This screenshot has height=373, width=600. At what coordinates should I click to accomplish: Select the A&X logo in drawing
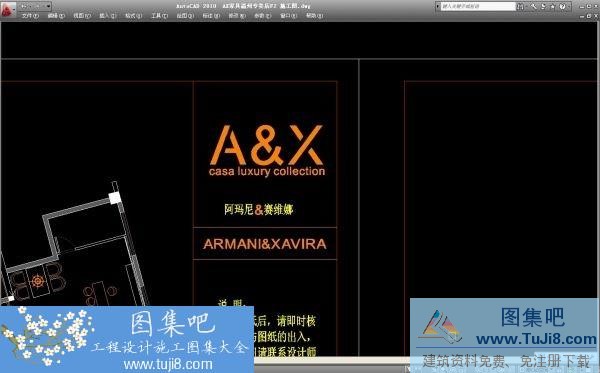tap(266, 145)
